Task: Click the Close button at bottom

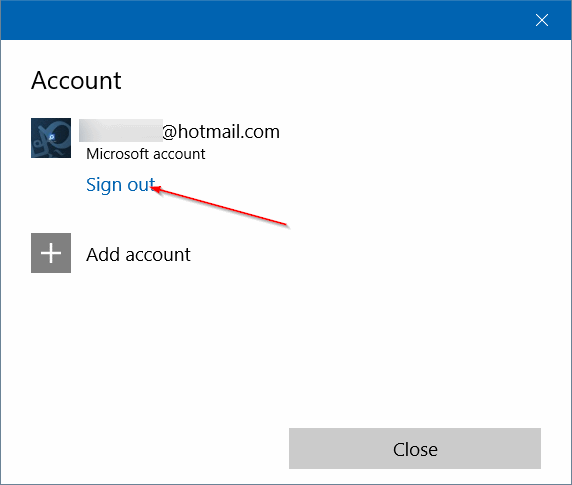Action: (415, 449)
